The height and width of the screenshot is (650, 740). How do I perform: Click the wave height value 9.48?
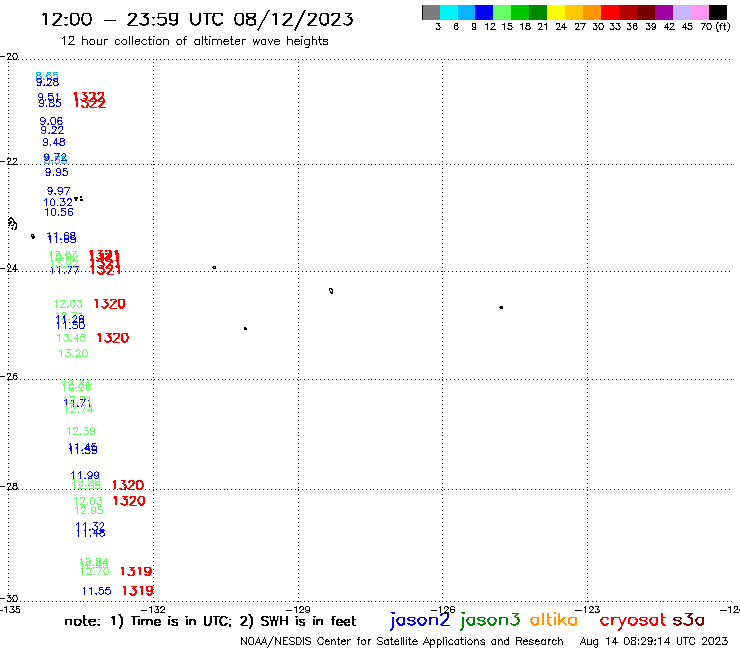click(54, 143)
